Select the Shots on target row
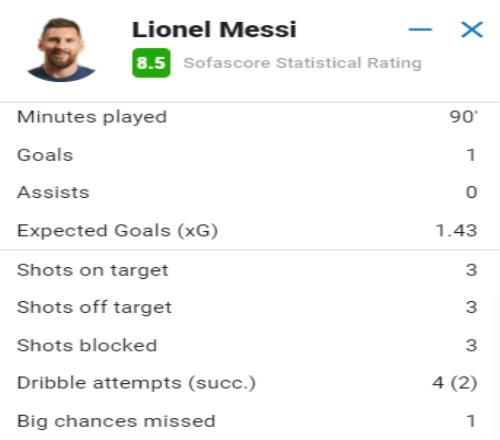The image size is (500, 440). [x=247, y=270]
